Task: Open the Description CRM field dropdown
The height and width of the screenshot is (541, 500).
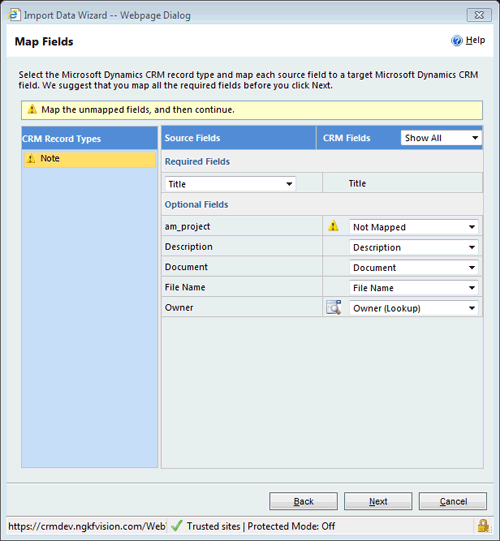Action: [x=414, y=247]
